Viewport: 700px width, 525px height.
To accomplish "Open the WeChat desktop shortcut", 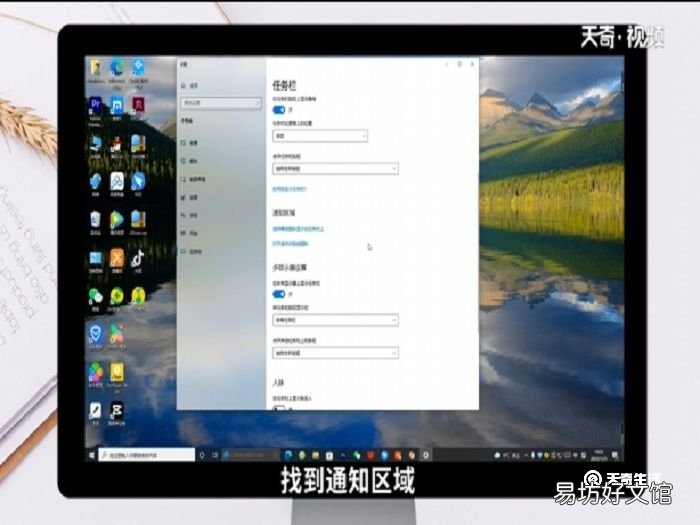I will 95,298.
